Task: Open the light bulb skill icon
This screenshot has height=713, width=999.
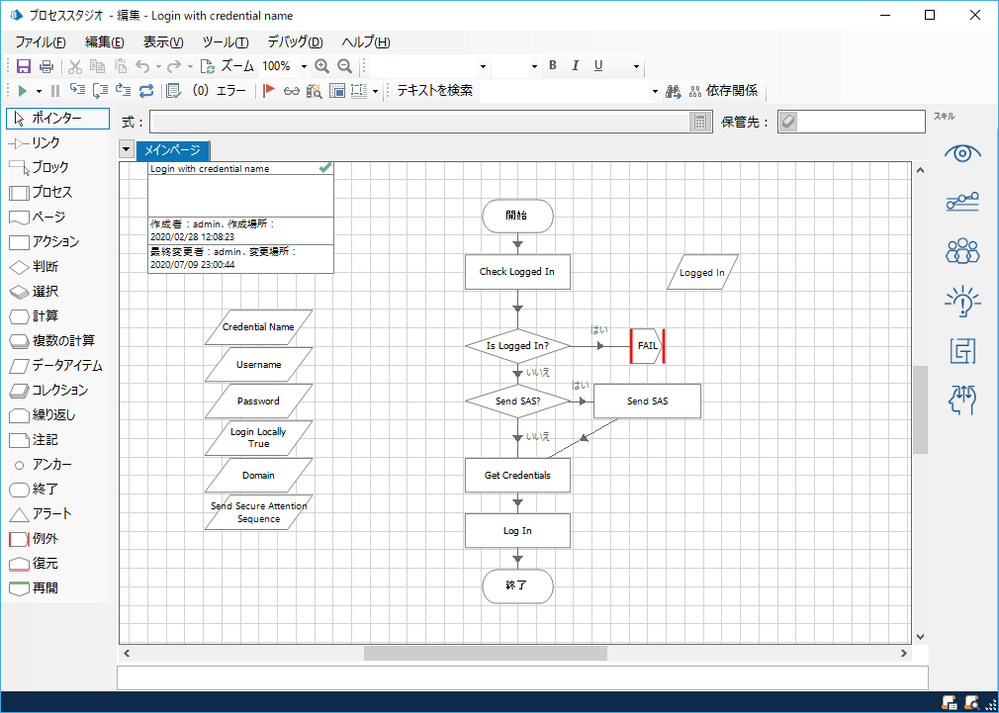Action: (x=963, y=300)
